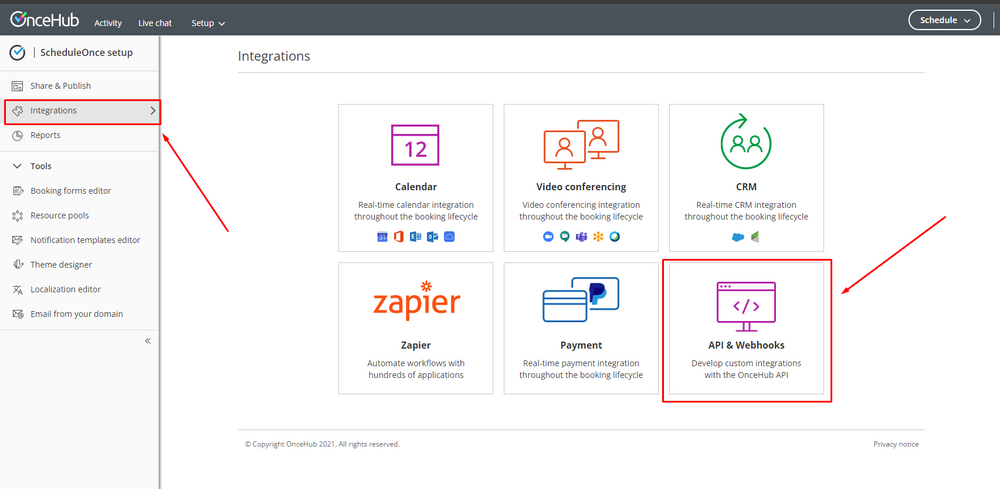
Task: Open the Activity menu item
Action: click(x=108, y=23)
